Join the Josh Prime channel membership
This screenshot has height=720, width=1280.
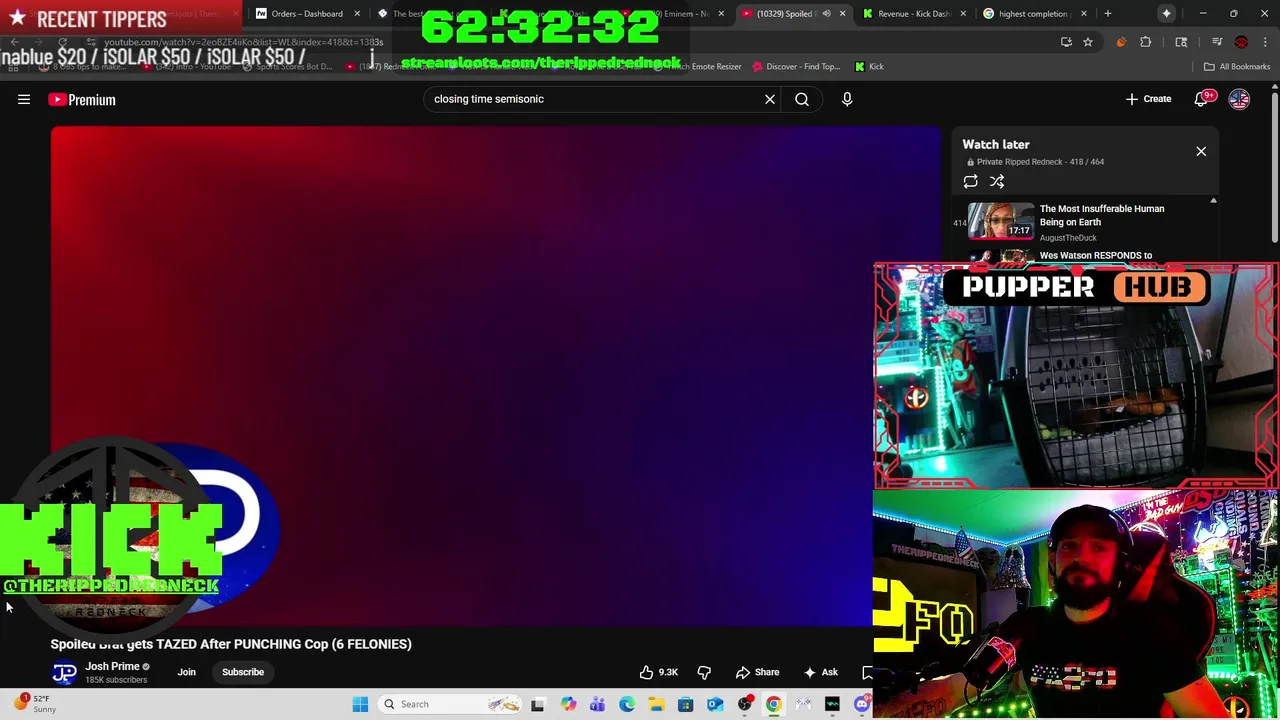click(x=187, y=672)
